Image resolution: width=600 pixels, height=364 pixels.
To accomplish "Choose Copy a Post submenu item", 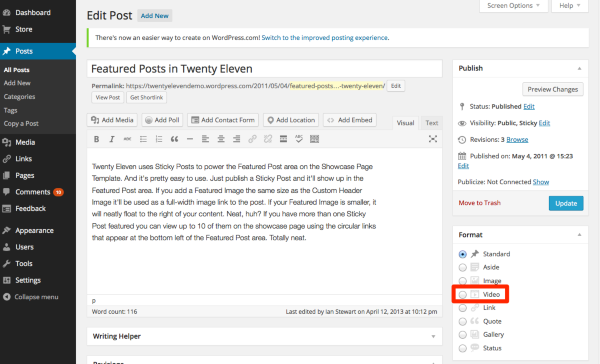I will pyautogui.click(x=21, y=124).
